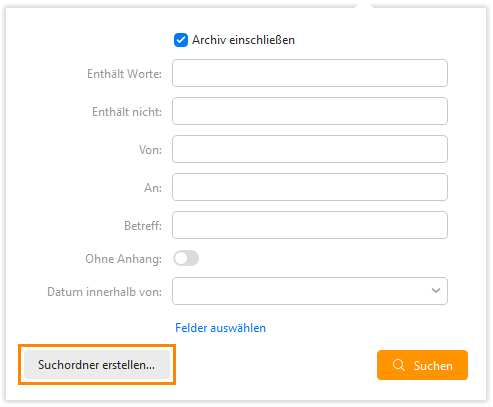Image resolution: width=493 pixels, height=407 pixels.
Task: Uncheck the Archiv einschließen checkbox
Action: [181, 40]
